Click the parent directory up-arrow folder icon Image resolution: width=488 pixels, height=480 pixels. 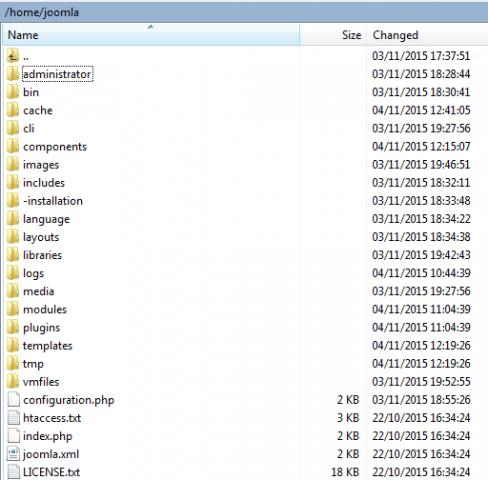pyautogui.click(x=13, y=56)
